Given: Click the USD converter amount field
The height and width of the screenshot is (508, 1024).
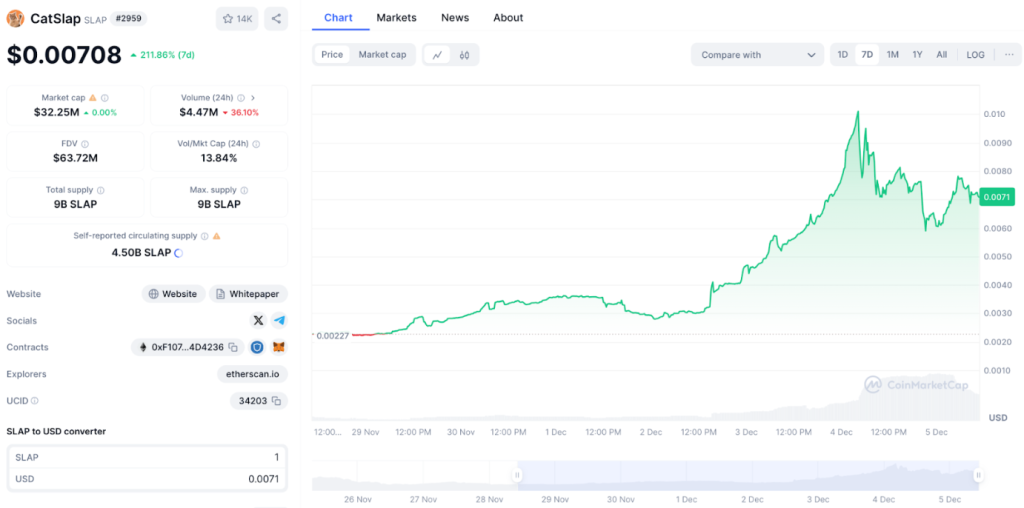Looking at the screenshot, I should (x=147, y=479).
